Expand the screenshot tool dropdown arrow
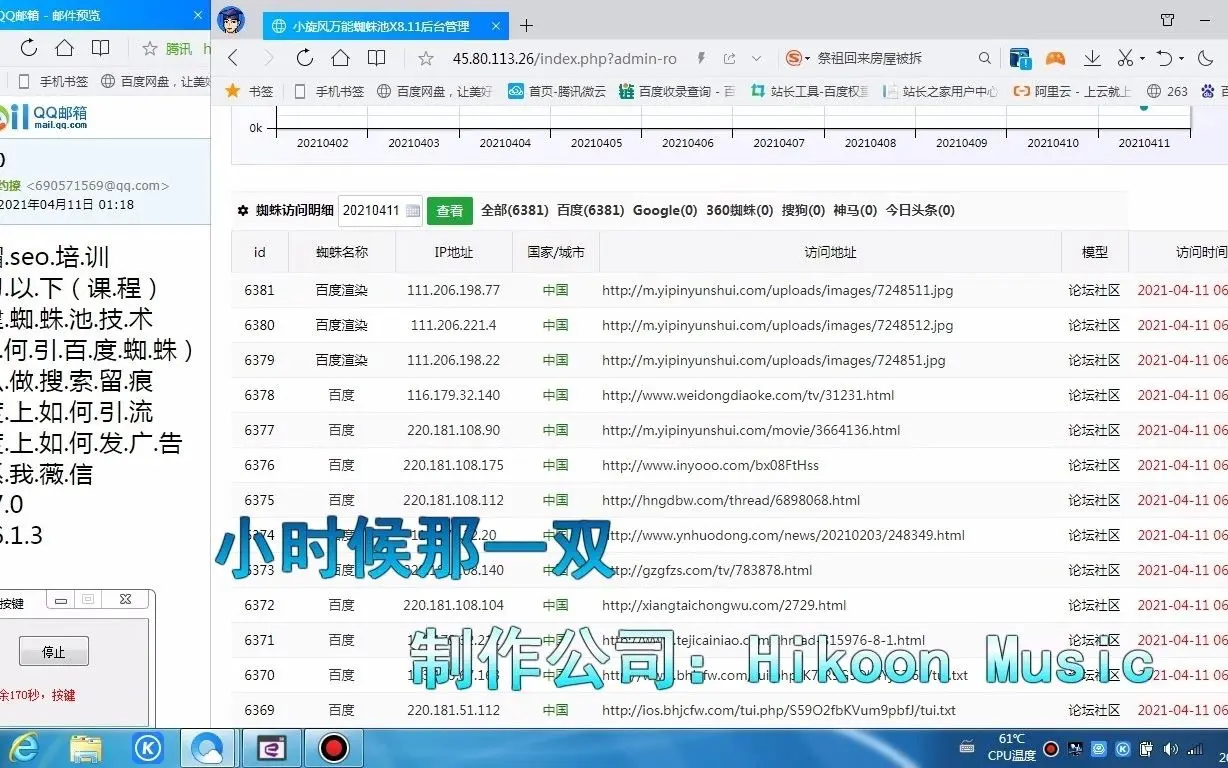 [1142, 58]
